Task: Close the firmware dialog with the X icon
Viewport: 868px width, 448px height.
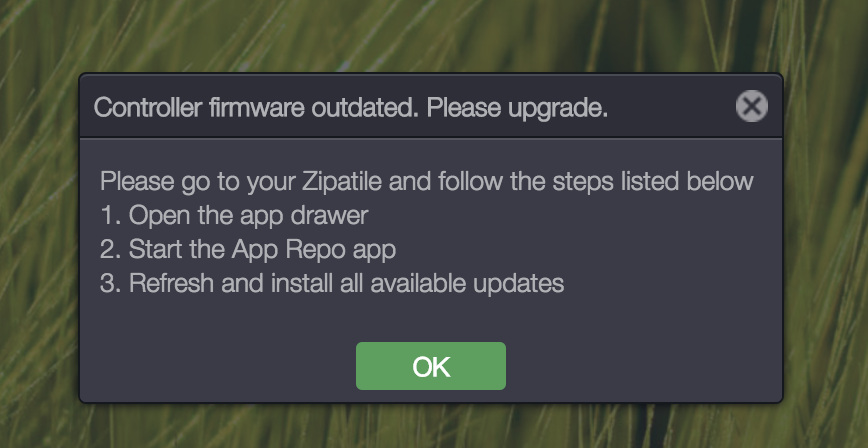Action: click(751, 106)
